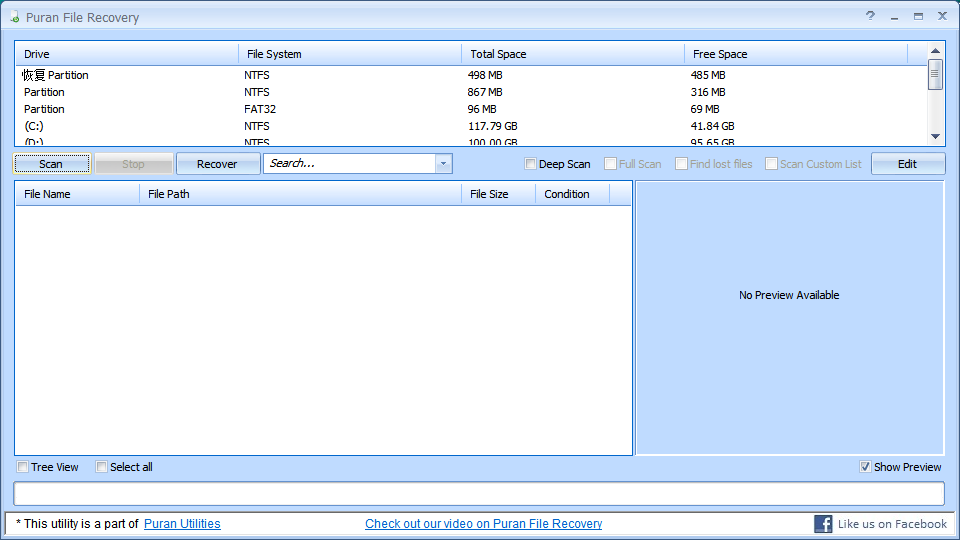Click the 316 MB free space cell

[708, 92]
